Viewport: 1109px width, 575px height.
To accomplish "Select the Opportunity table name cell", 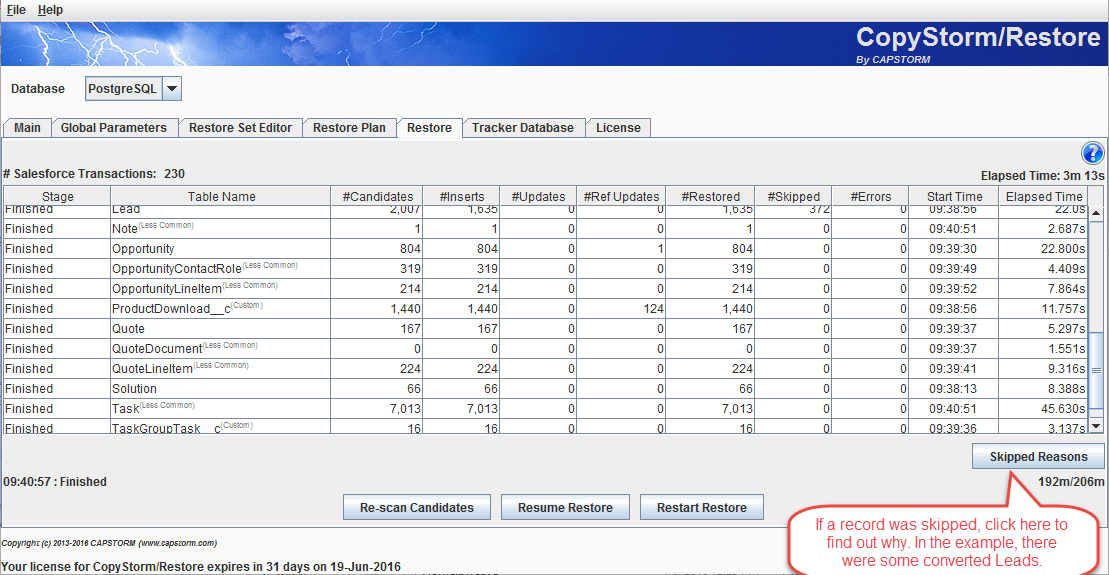I will [x=221, y=249].
